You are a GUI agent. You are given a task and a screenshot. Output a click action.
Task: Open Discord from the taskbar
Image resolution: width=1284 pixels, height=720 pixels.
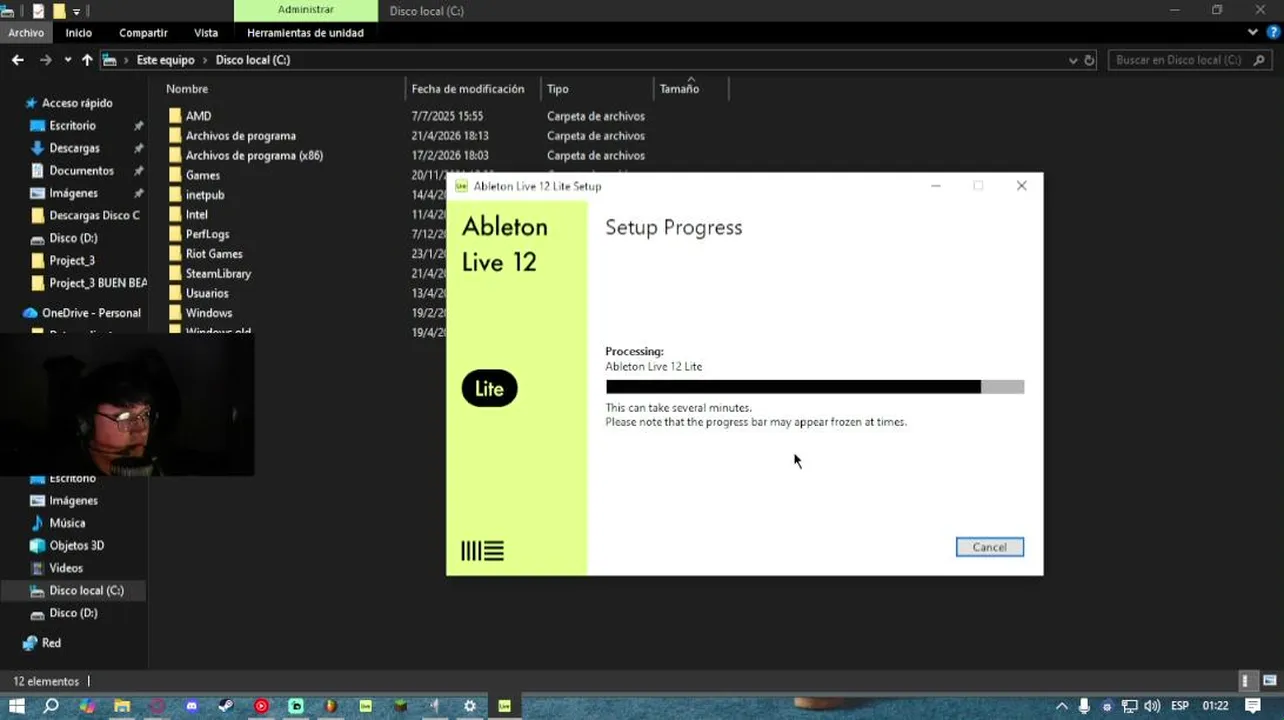coord(192,706)
